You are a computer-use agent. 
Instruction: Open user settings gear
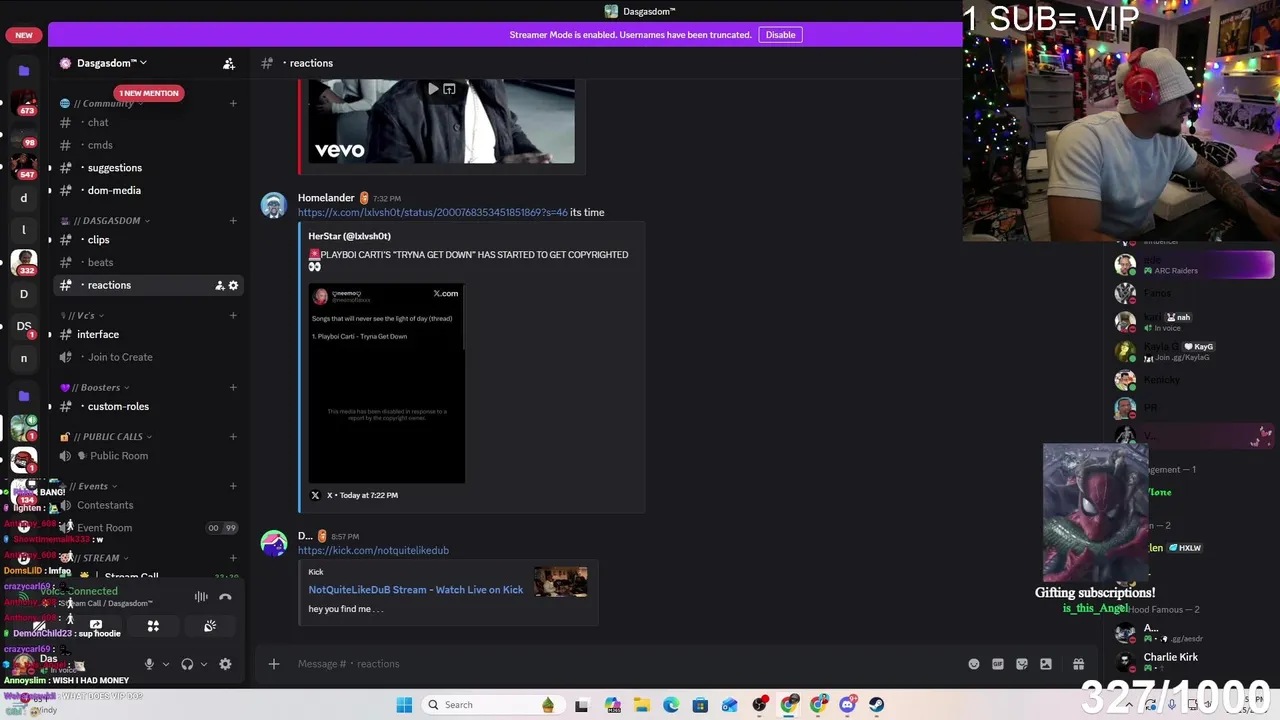(x=225, y=664)
